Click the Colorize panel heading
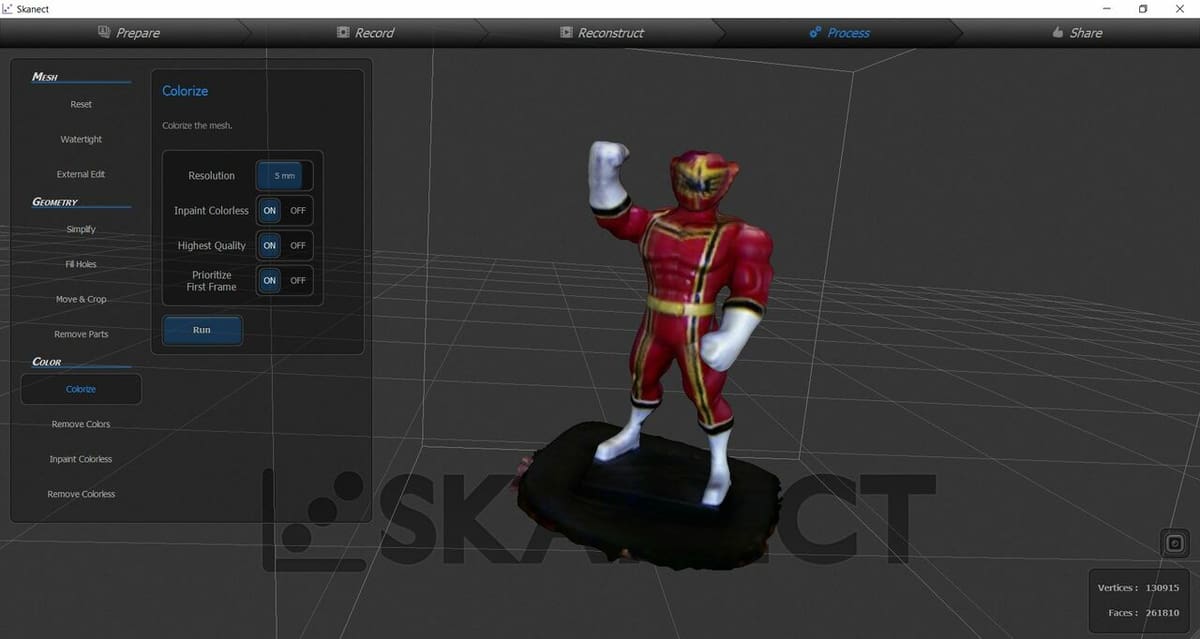The image size is (1200, 639). 185,91
